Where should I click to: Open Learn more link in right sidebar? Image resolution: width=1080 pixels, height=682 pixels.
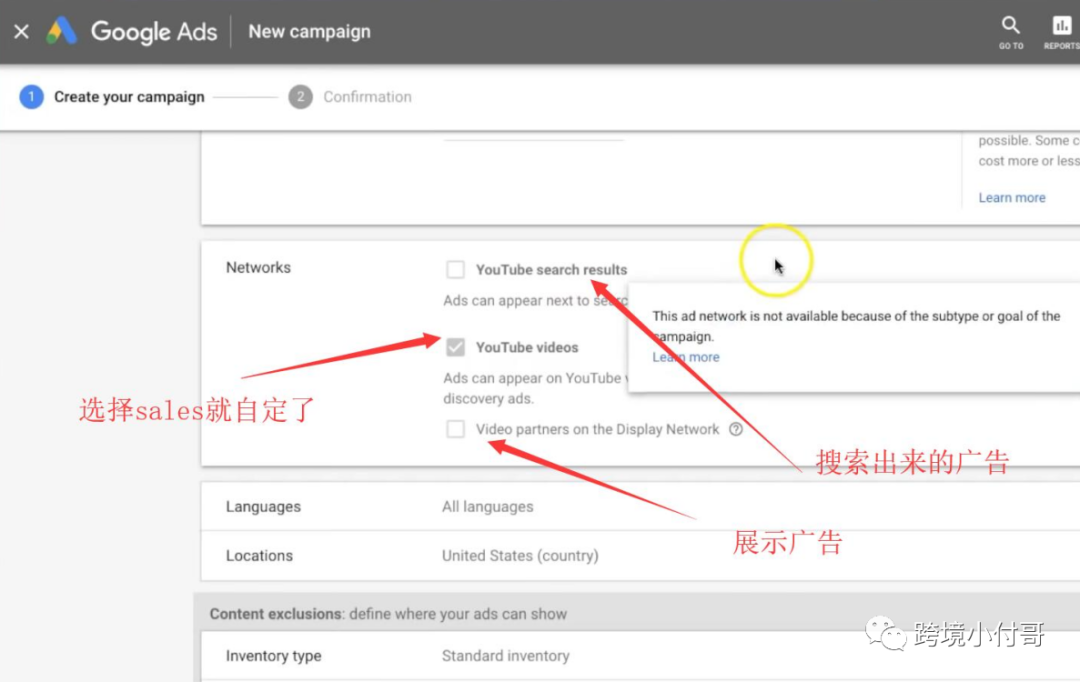[1012, 198]
